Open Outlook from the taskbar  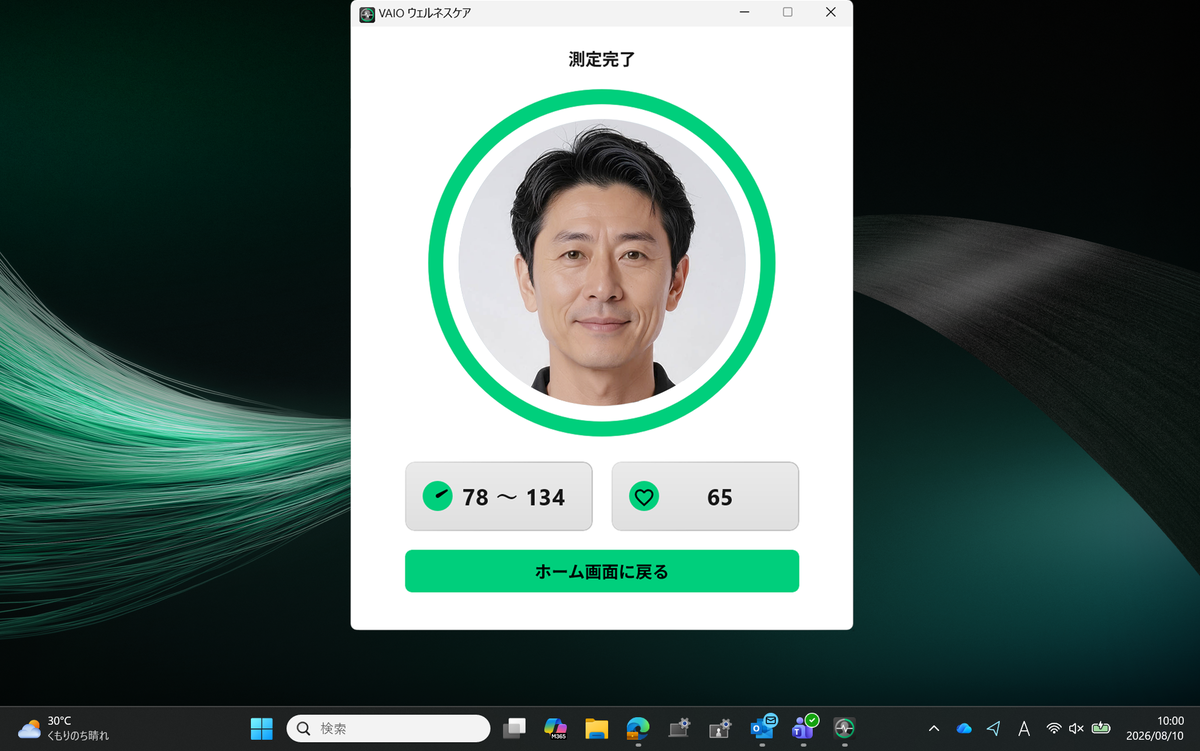tap(763, 727)
